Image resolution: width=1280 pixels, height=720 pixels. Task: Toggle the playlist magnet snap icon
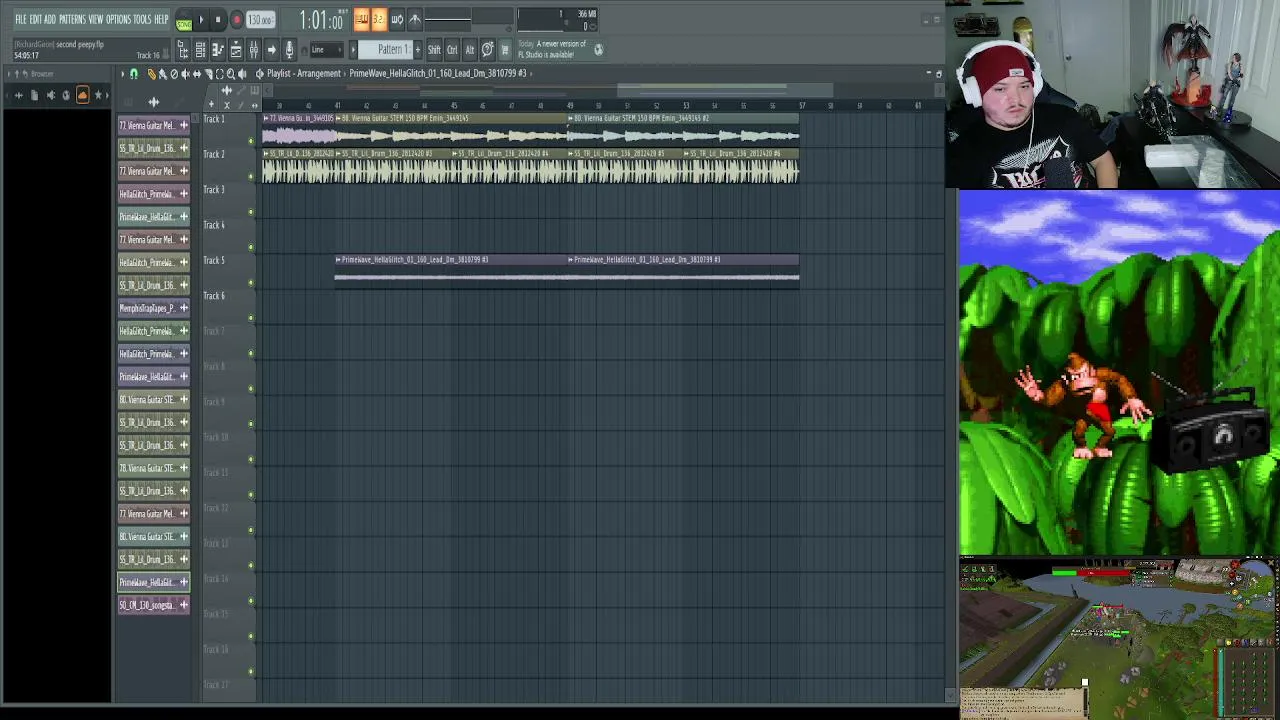pyautogui.click(x=133, y=74)
